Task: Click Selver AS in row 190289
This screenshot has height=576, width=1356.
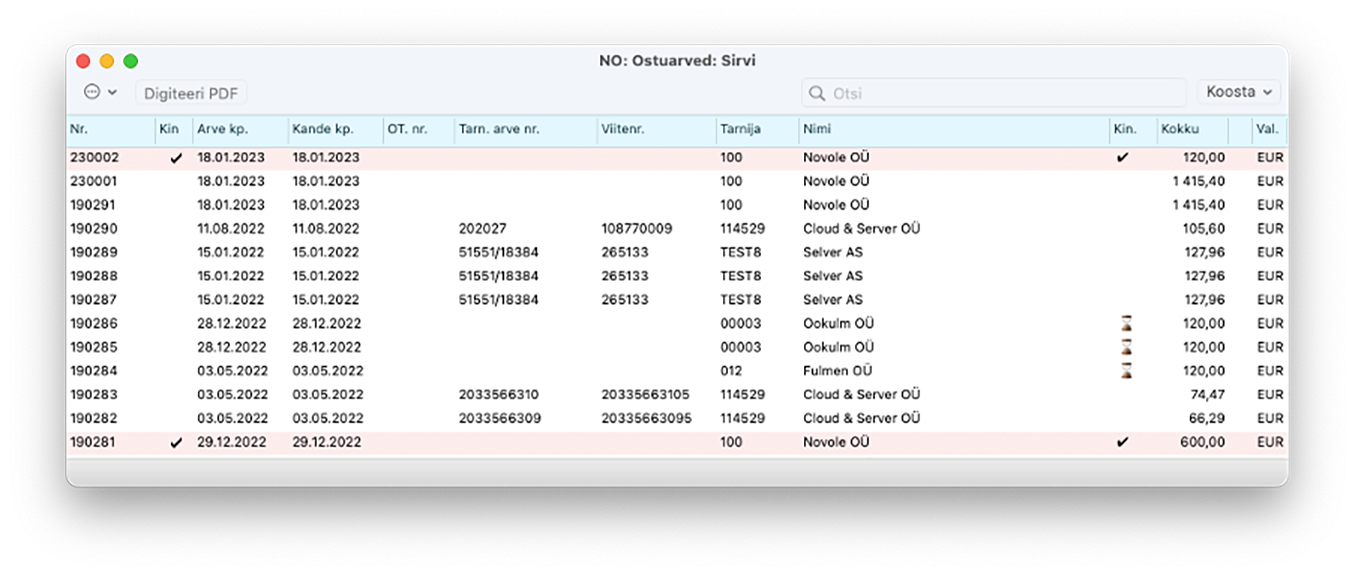Action: pyautogui.click(x=832, y=252)
